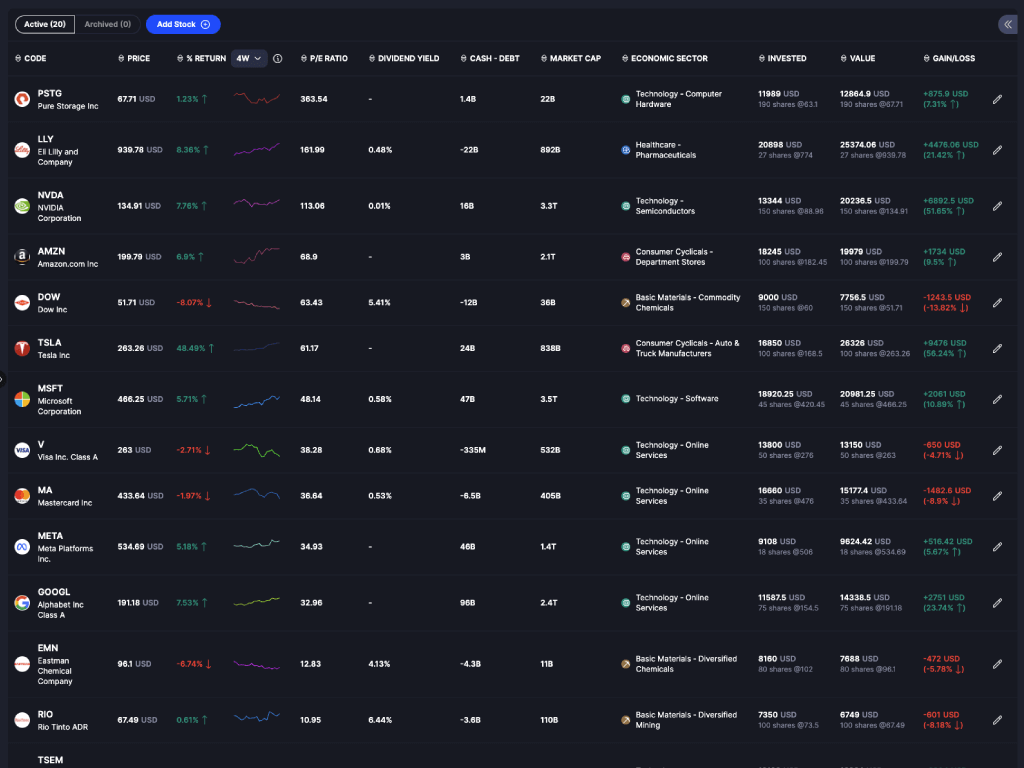Open the PSTG Pure Storage Inc link

tap(68, 99)
